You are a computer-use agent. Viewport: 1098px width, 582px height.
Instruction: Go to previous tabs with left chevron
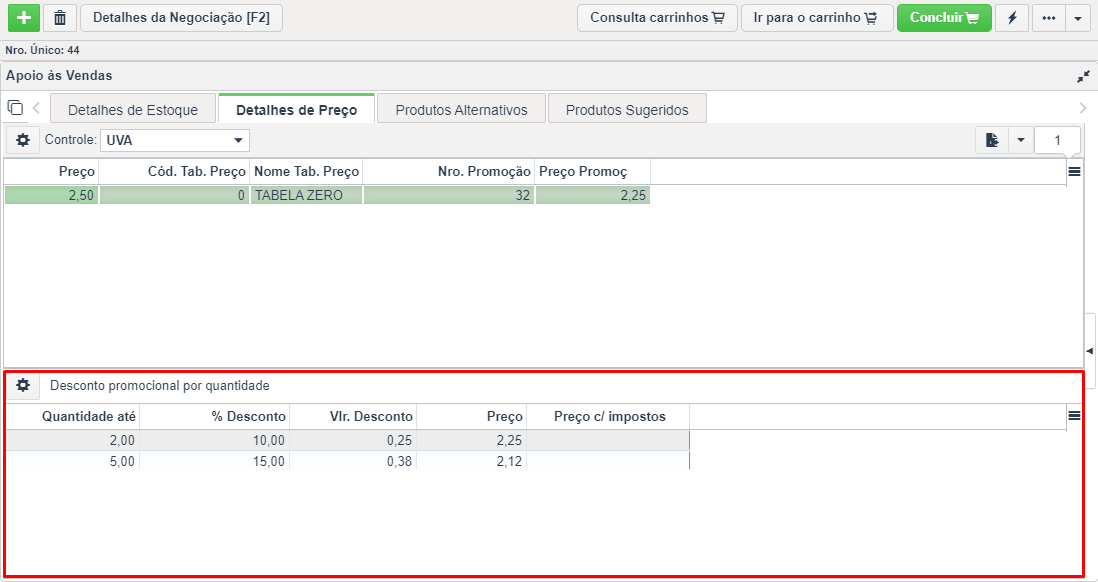[36, 109]
